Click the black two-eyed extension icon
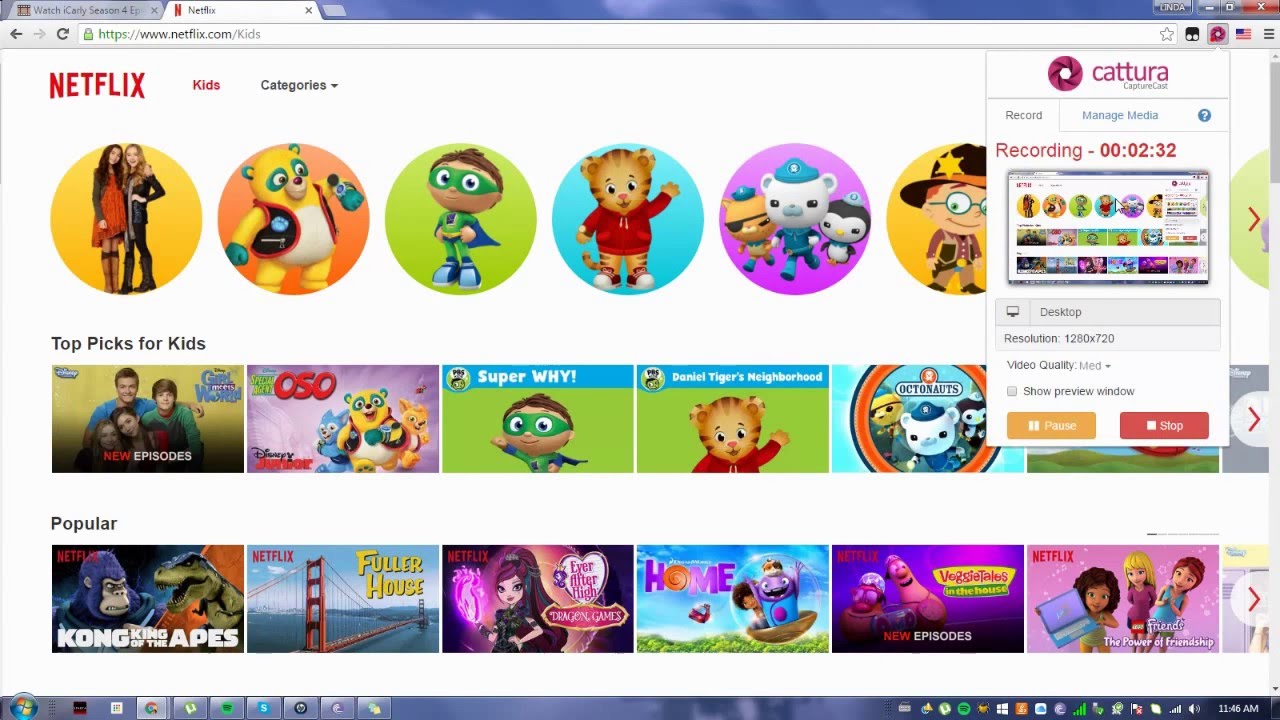1280x720 pixels. (x=1192, y=34)
